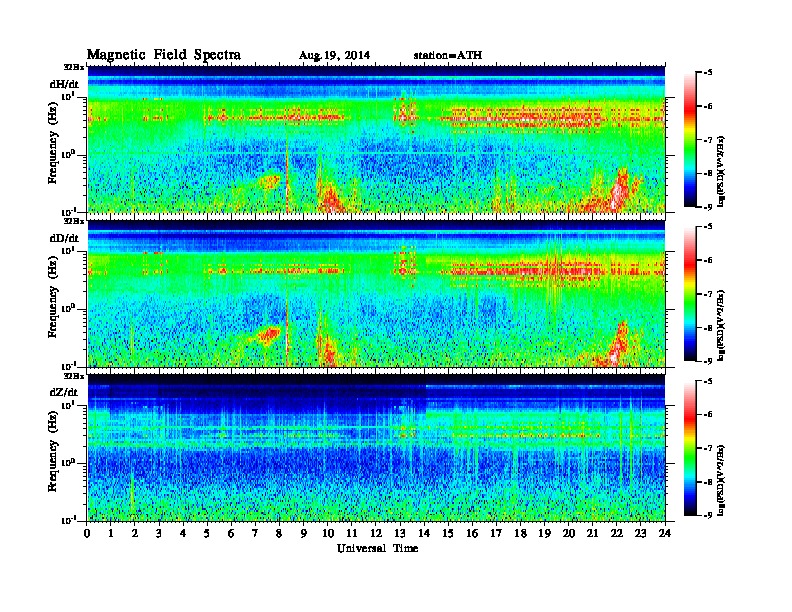
Task: Click the dD/dt panel color bar
Action: click(690, 294)
